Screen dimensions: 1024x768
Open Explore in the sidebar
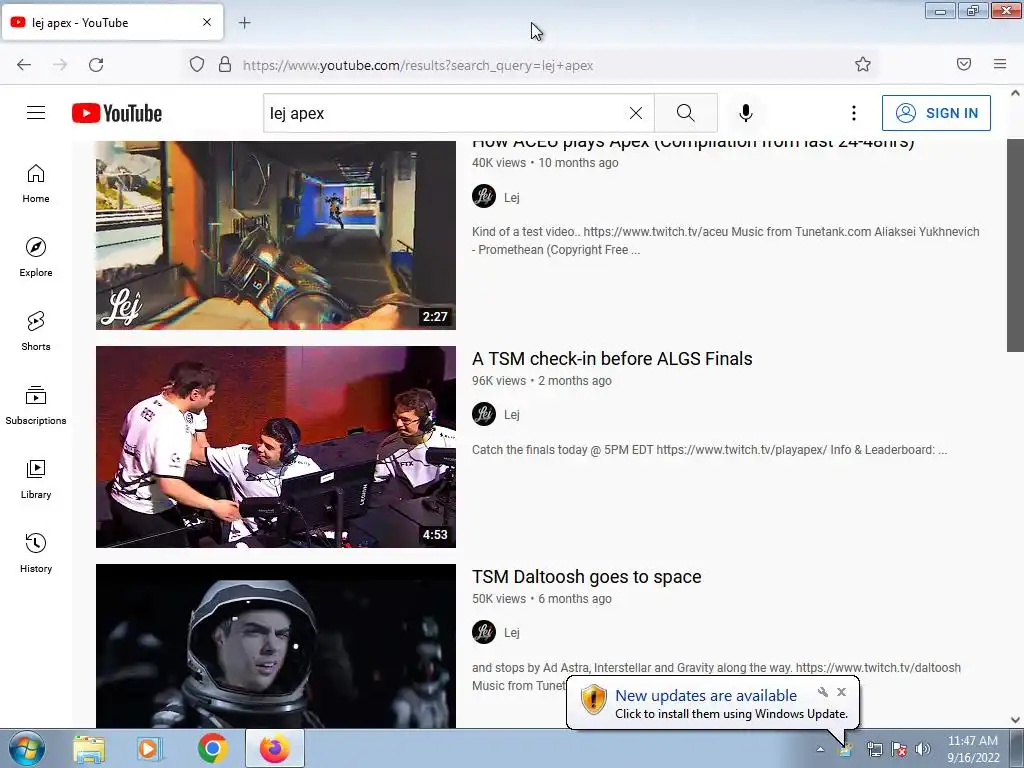point(36,257)
